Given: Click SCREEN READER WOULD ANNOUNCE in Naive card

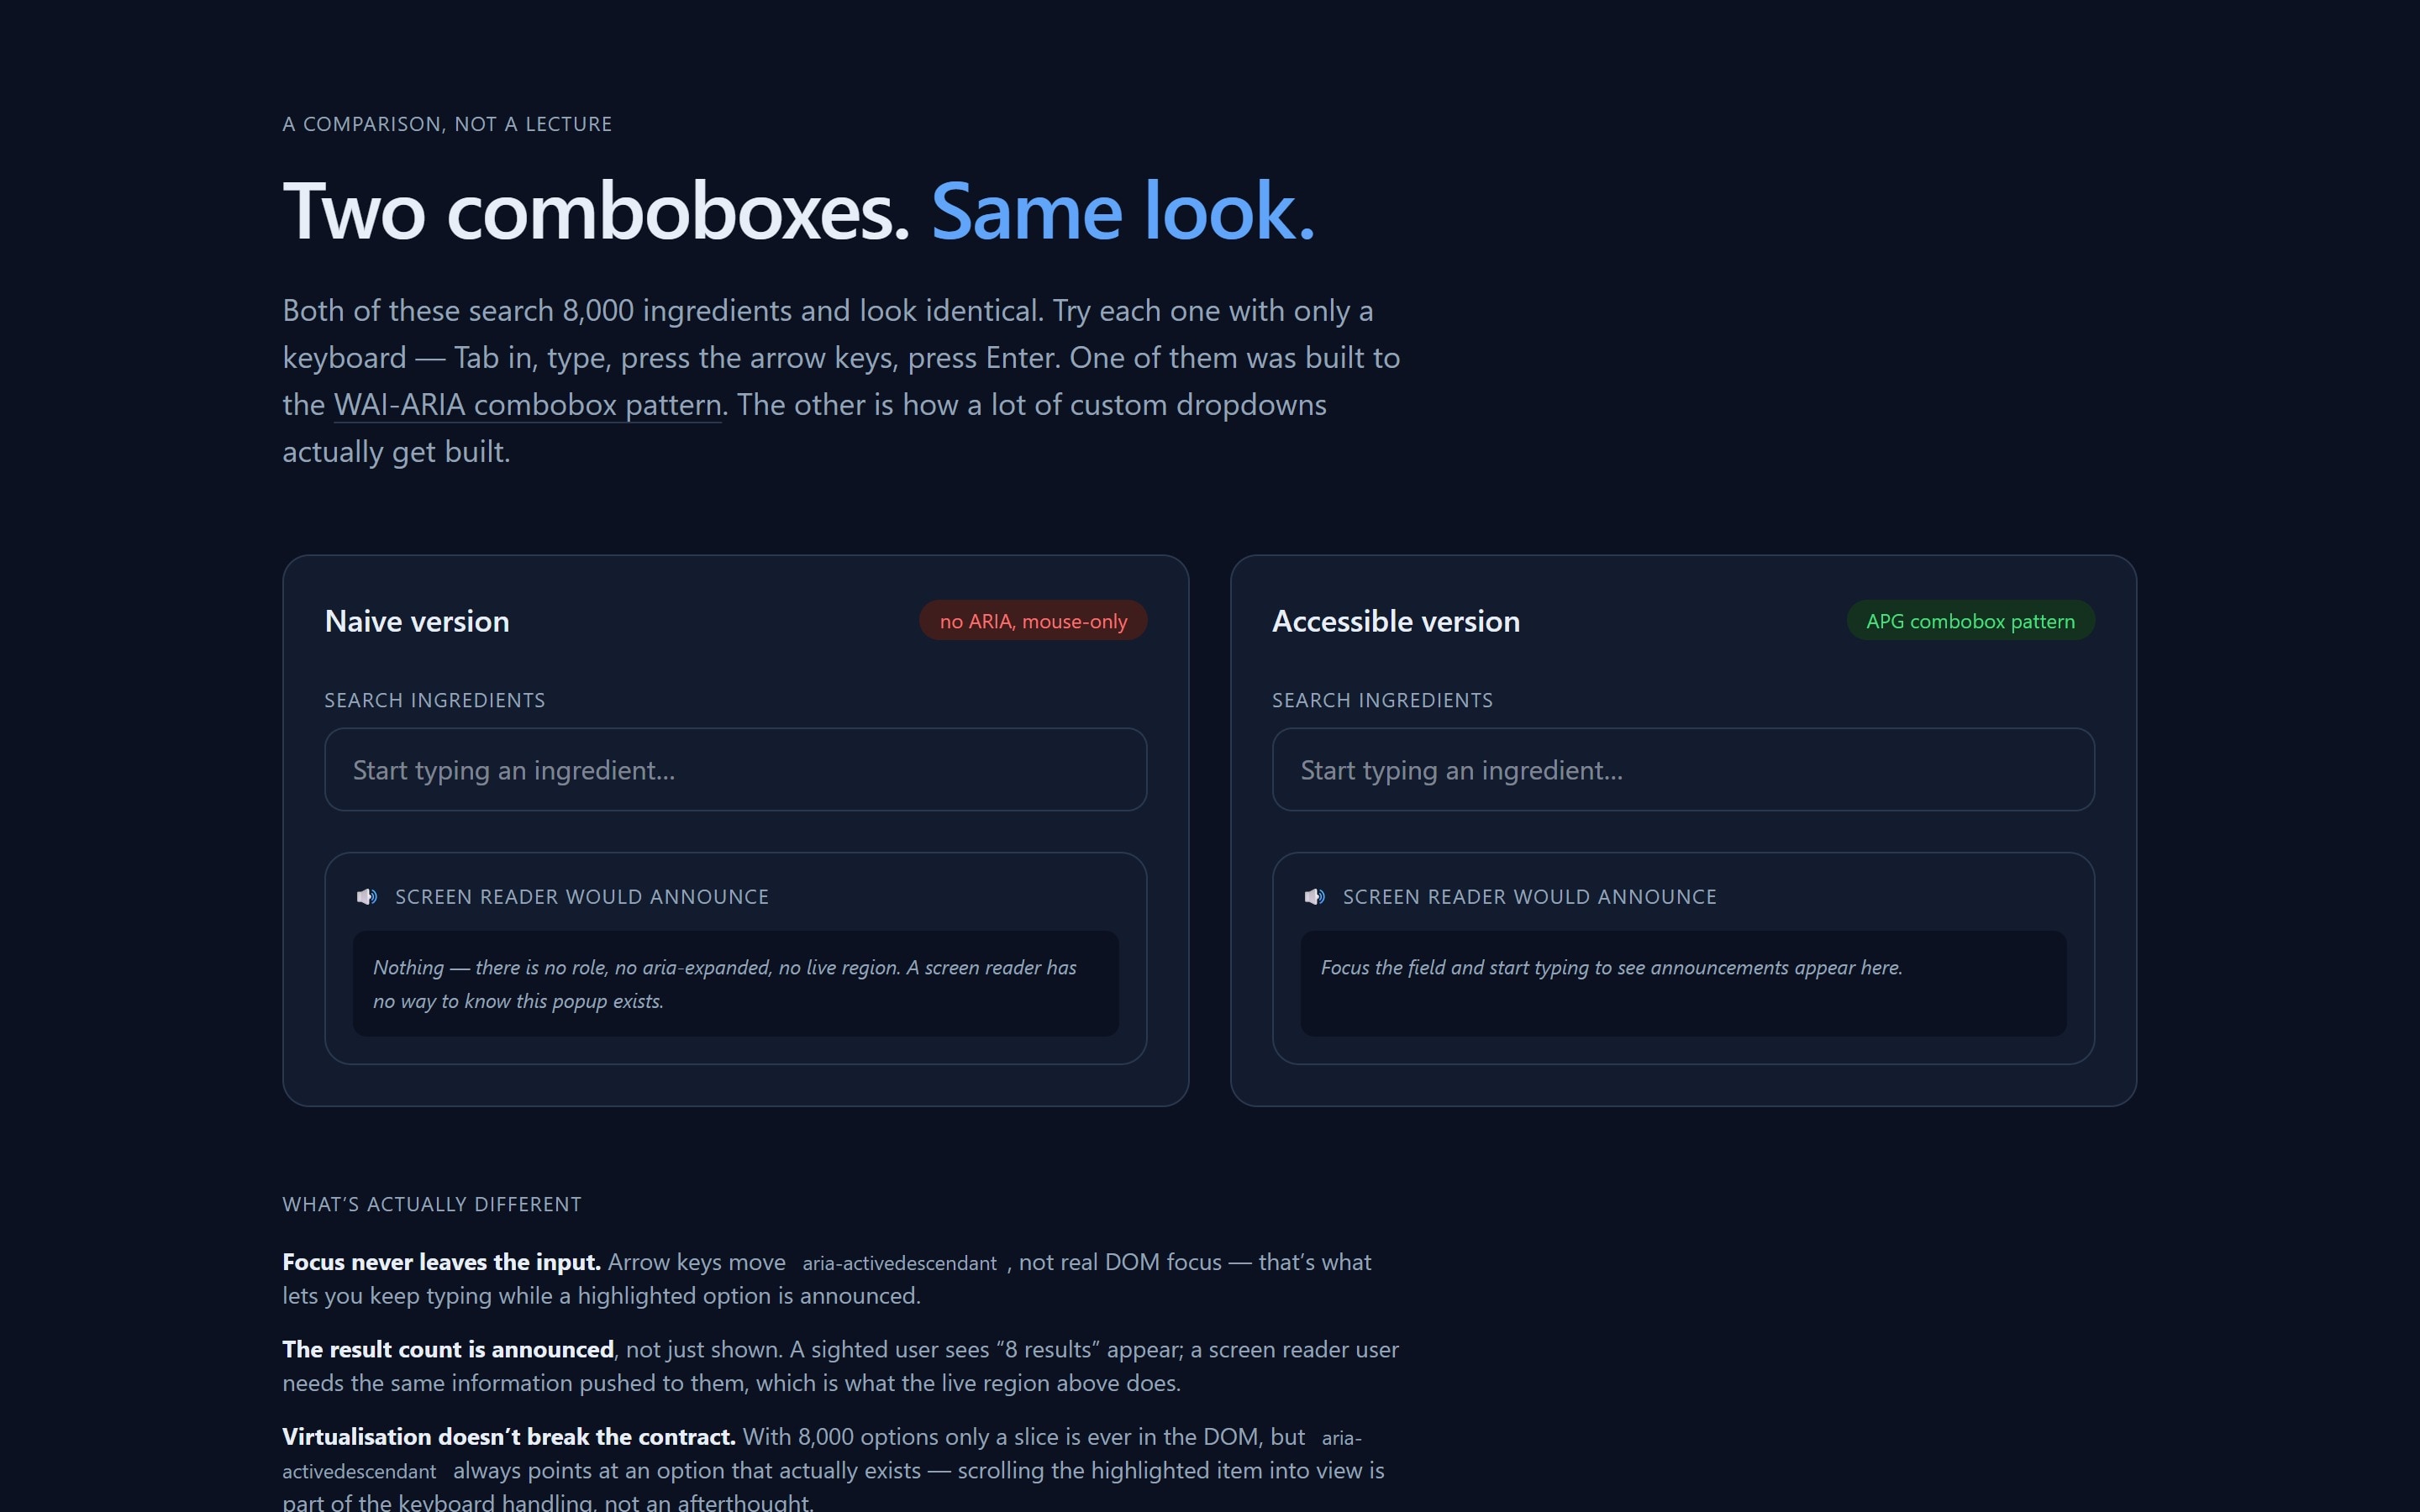Looking at the screenshot, I should [x=582, y=897].
